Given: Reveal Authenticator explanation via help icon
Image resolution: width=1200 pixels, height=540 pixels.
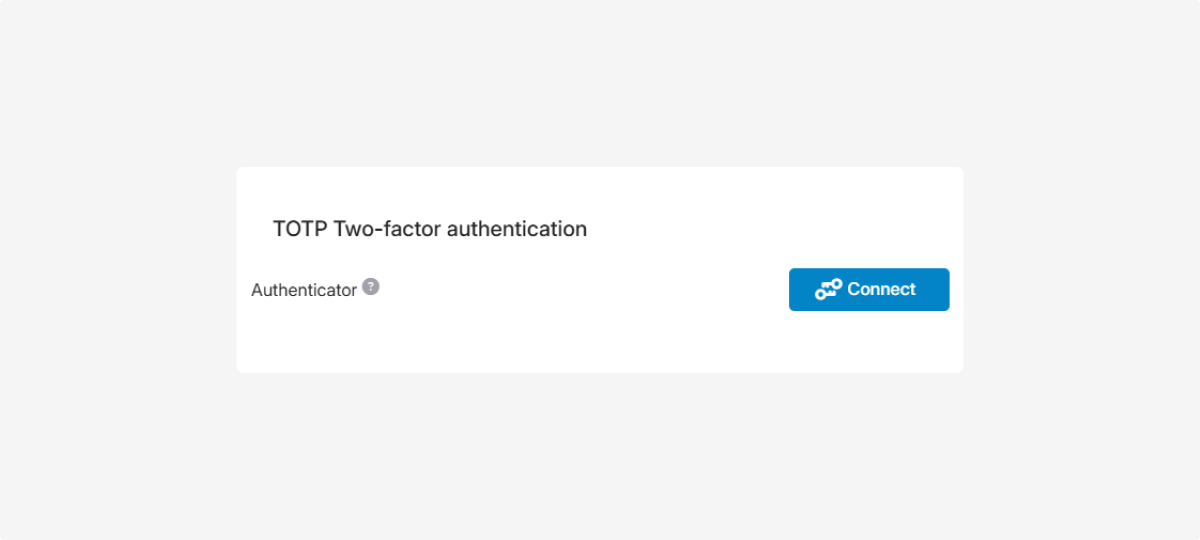Looking at the screenshot, I should (x=371, y=287).
